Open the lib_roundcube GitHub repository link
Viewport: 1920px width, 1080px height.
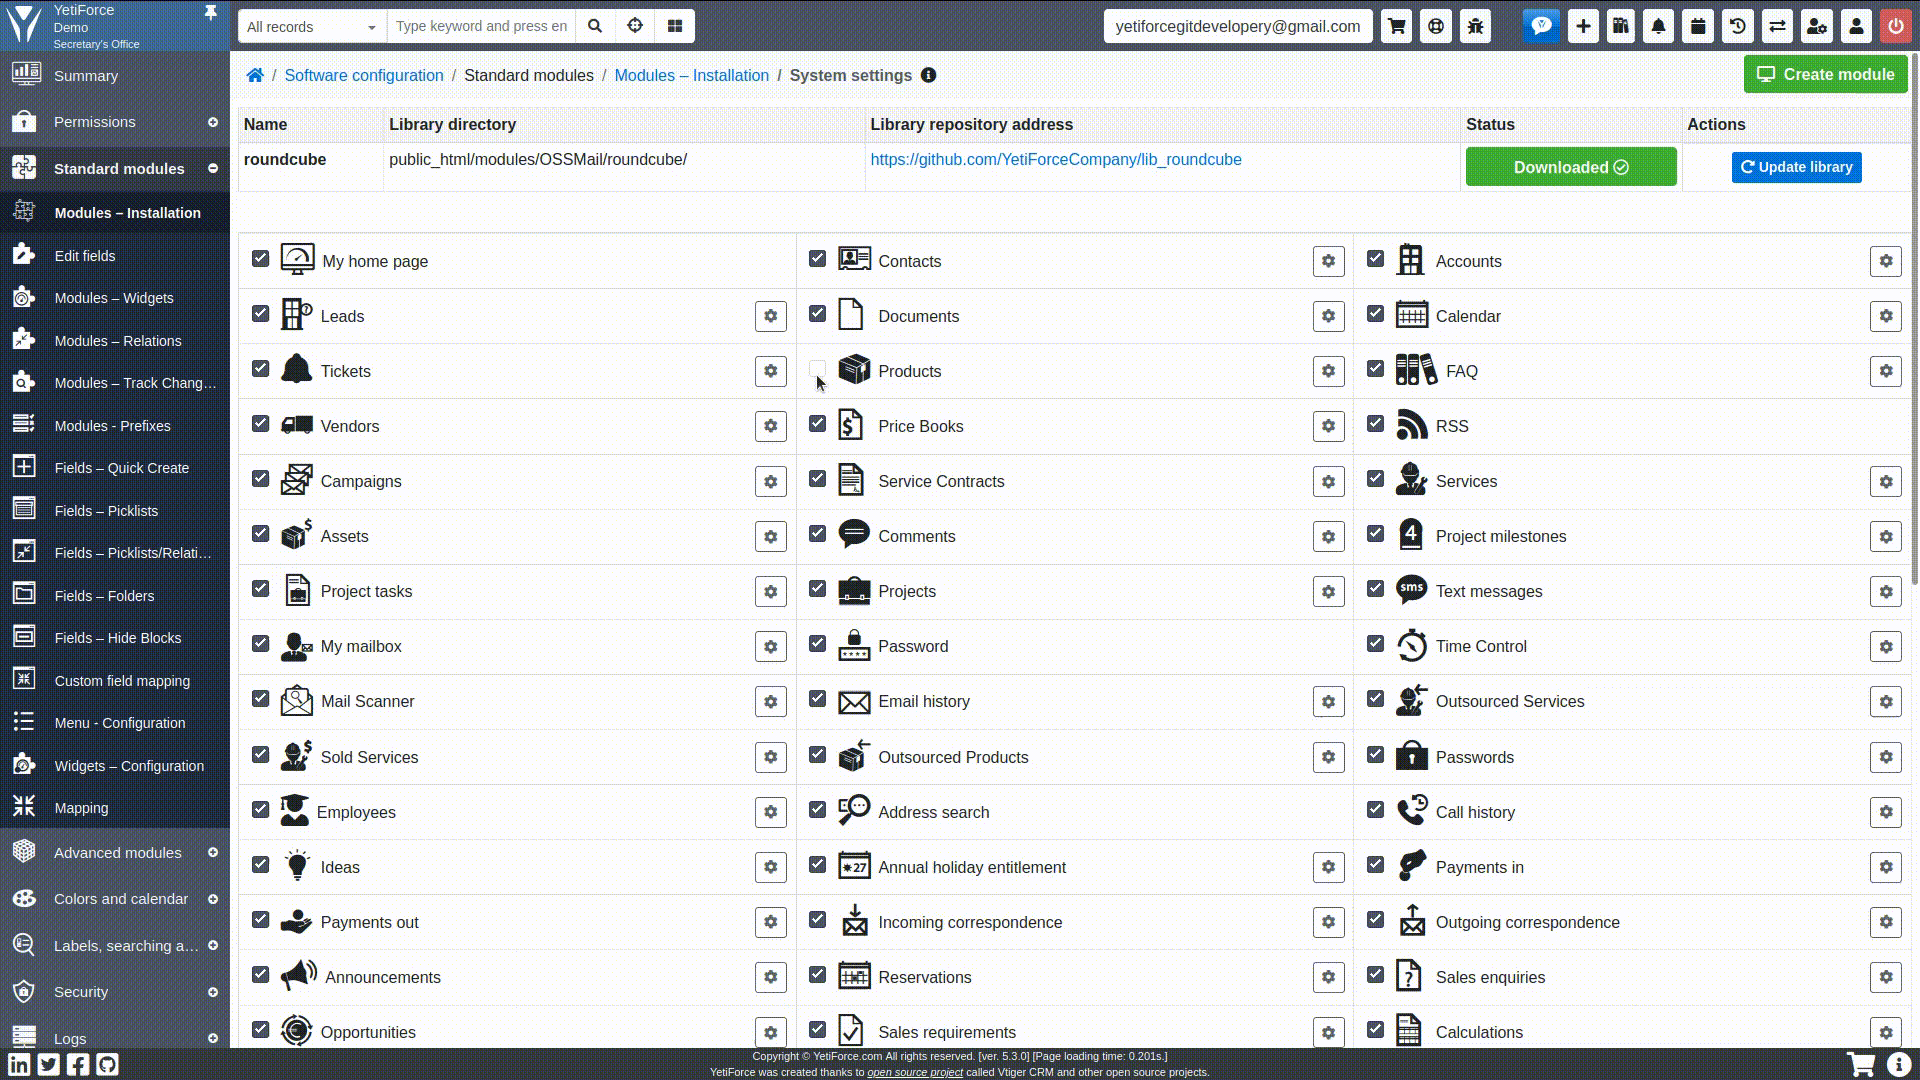click(1055, 160)
